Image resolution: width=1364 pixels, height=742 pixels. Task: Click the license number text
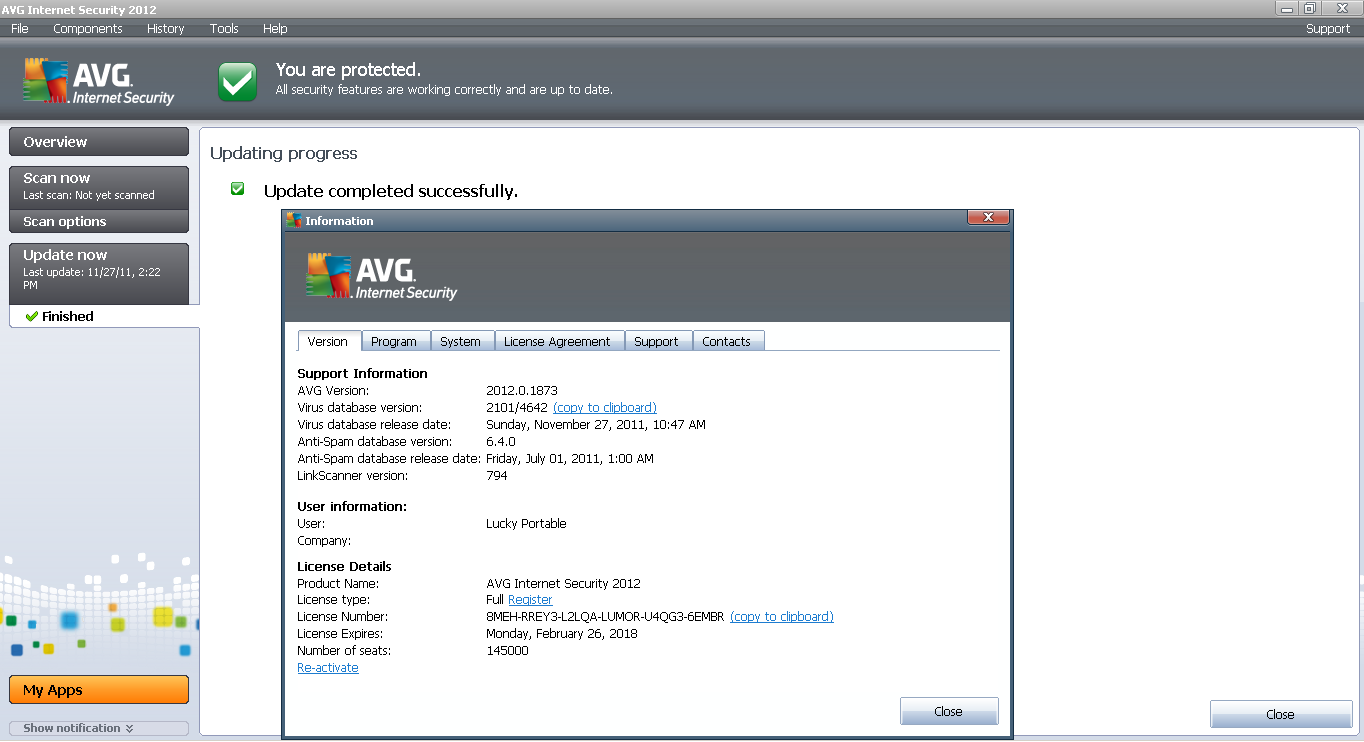coord(605,617)
